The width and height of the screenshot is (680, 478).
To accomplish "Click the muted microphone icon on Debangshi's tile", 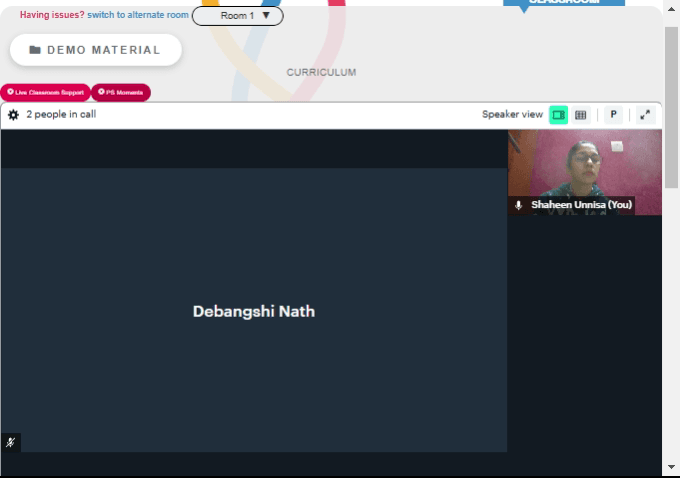I will click(x=10, y=442).
